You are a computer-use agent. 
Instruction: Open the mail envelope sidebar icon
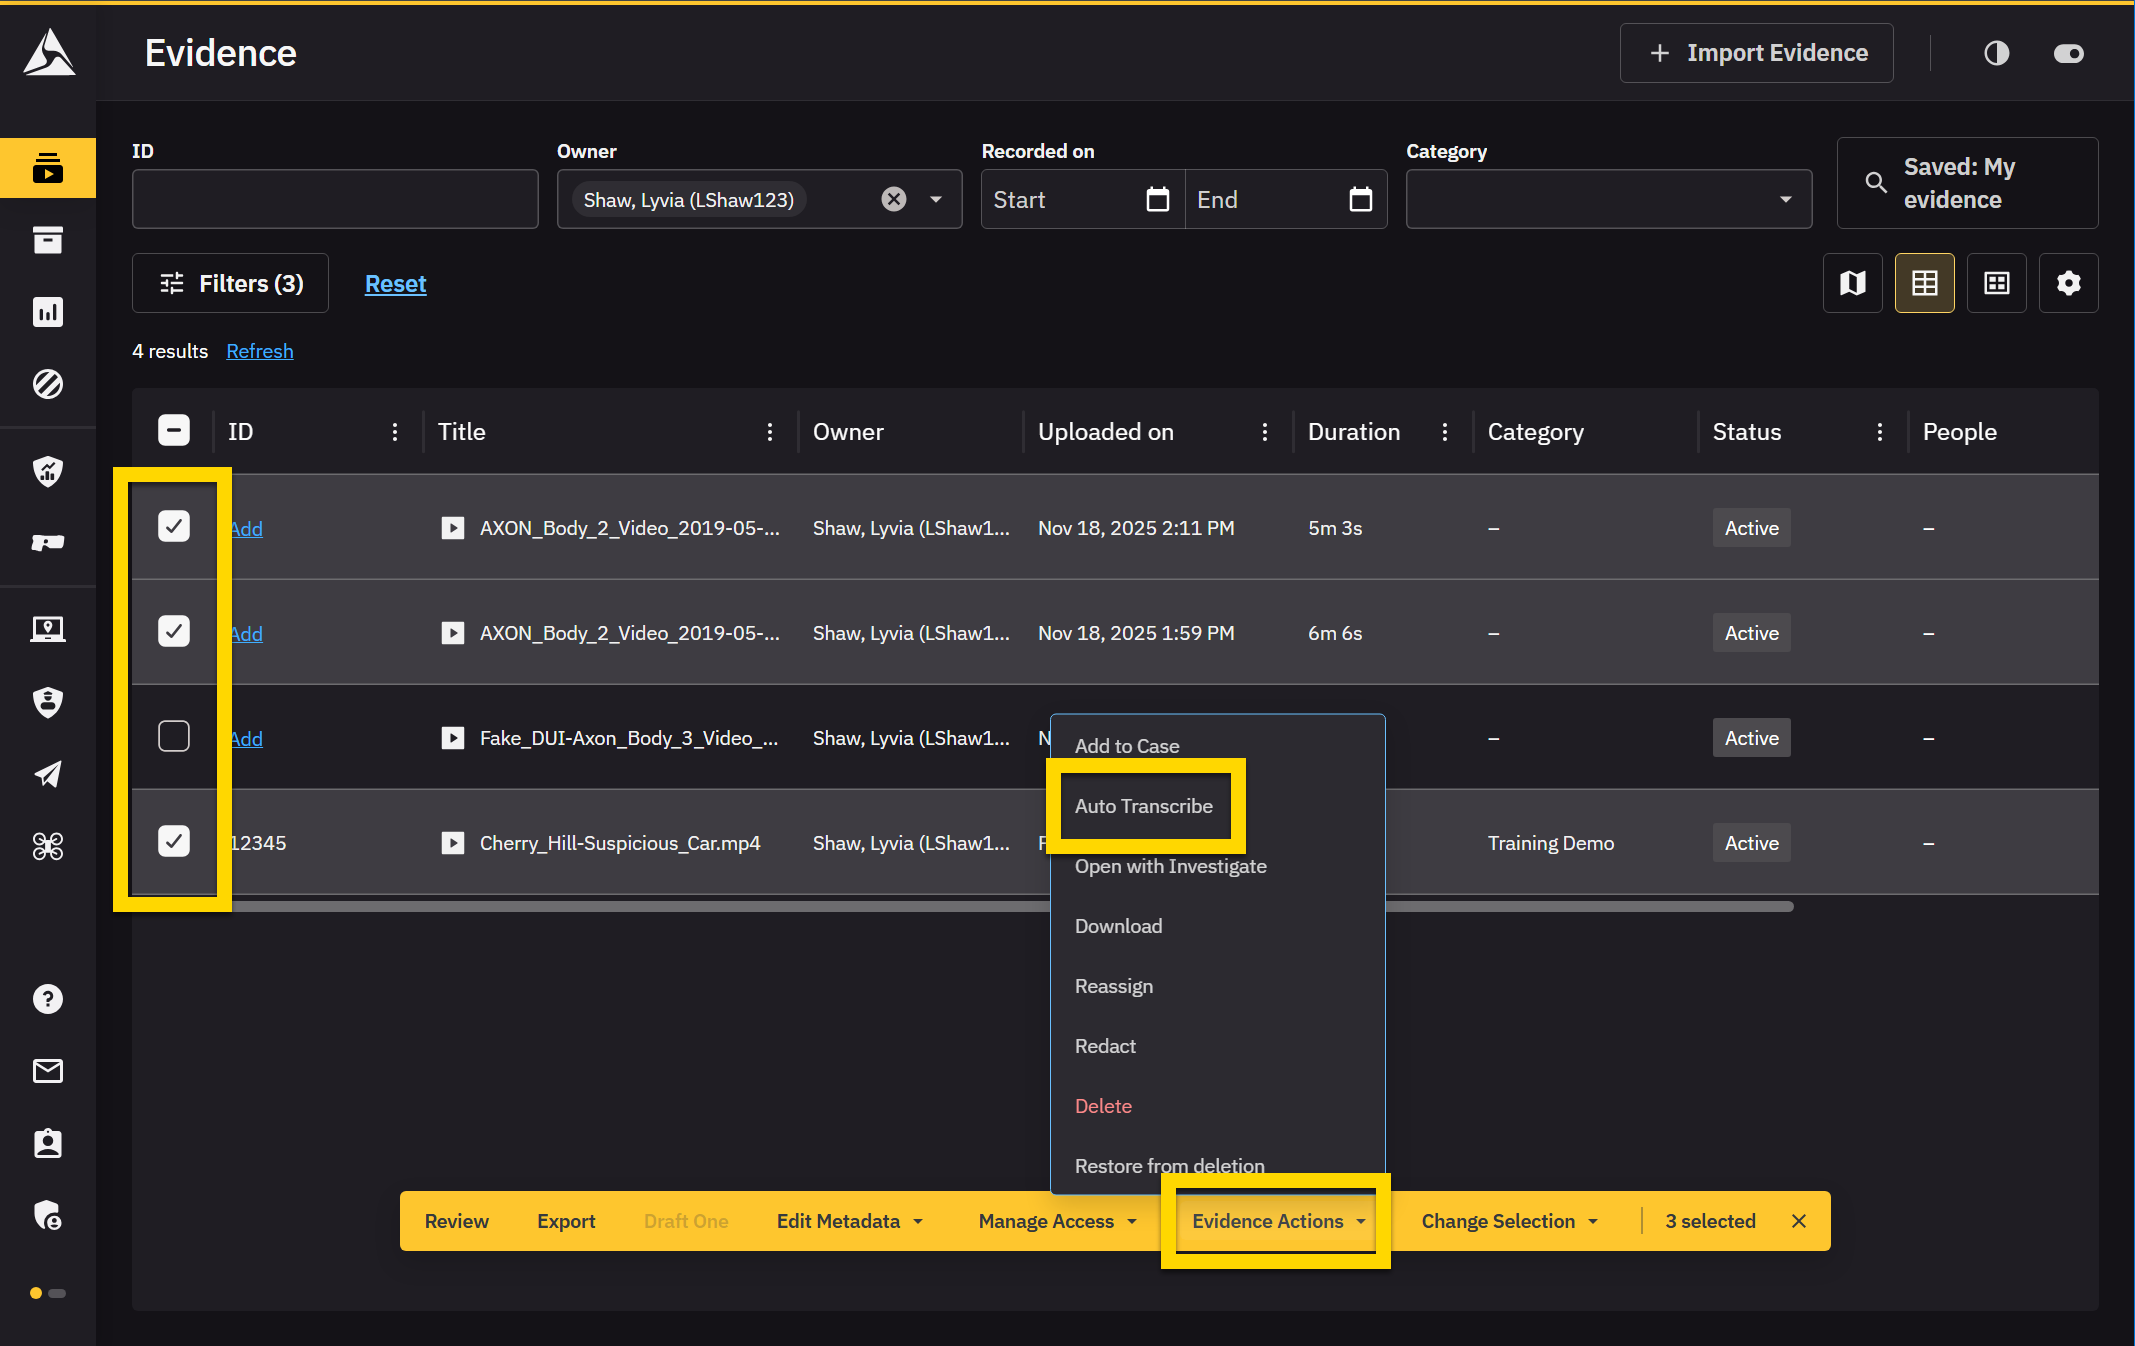tap(48, 1071)
